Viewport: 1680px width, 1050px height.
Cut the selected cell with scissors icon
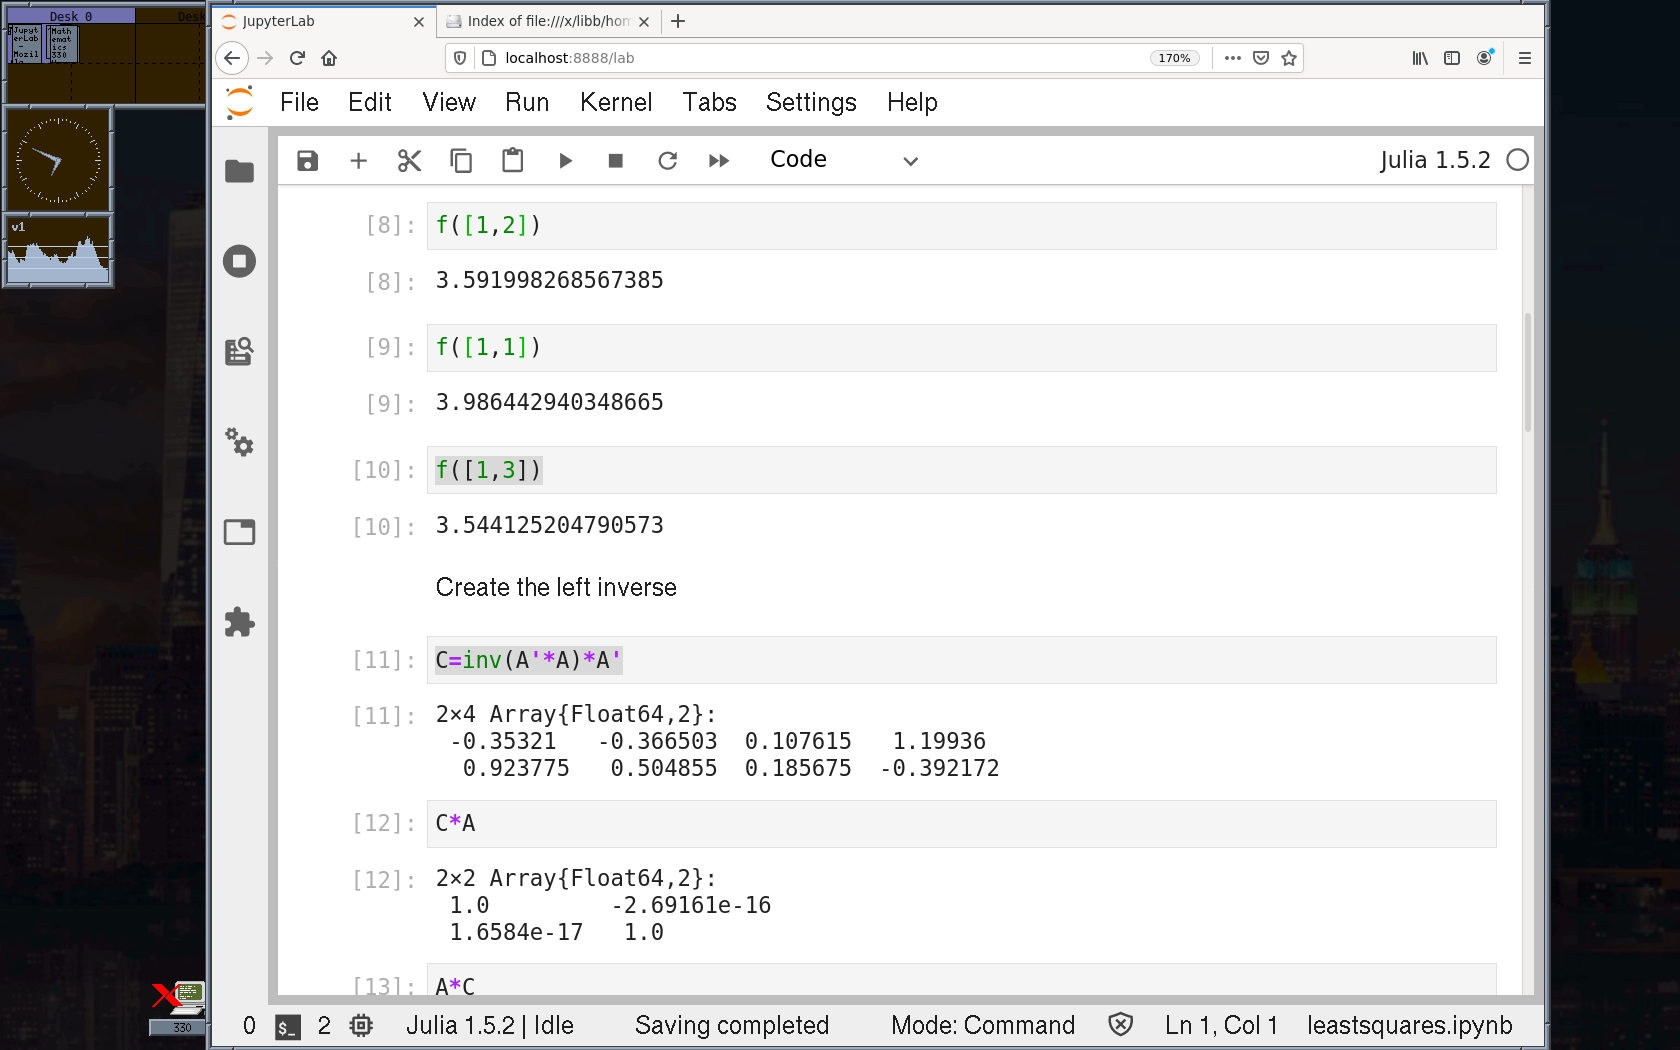point(409,161)
